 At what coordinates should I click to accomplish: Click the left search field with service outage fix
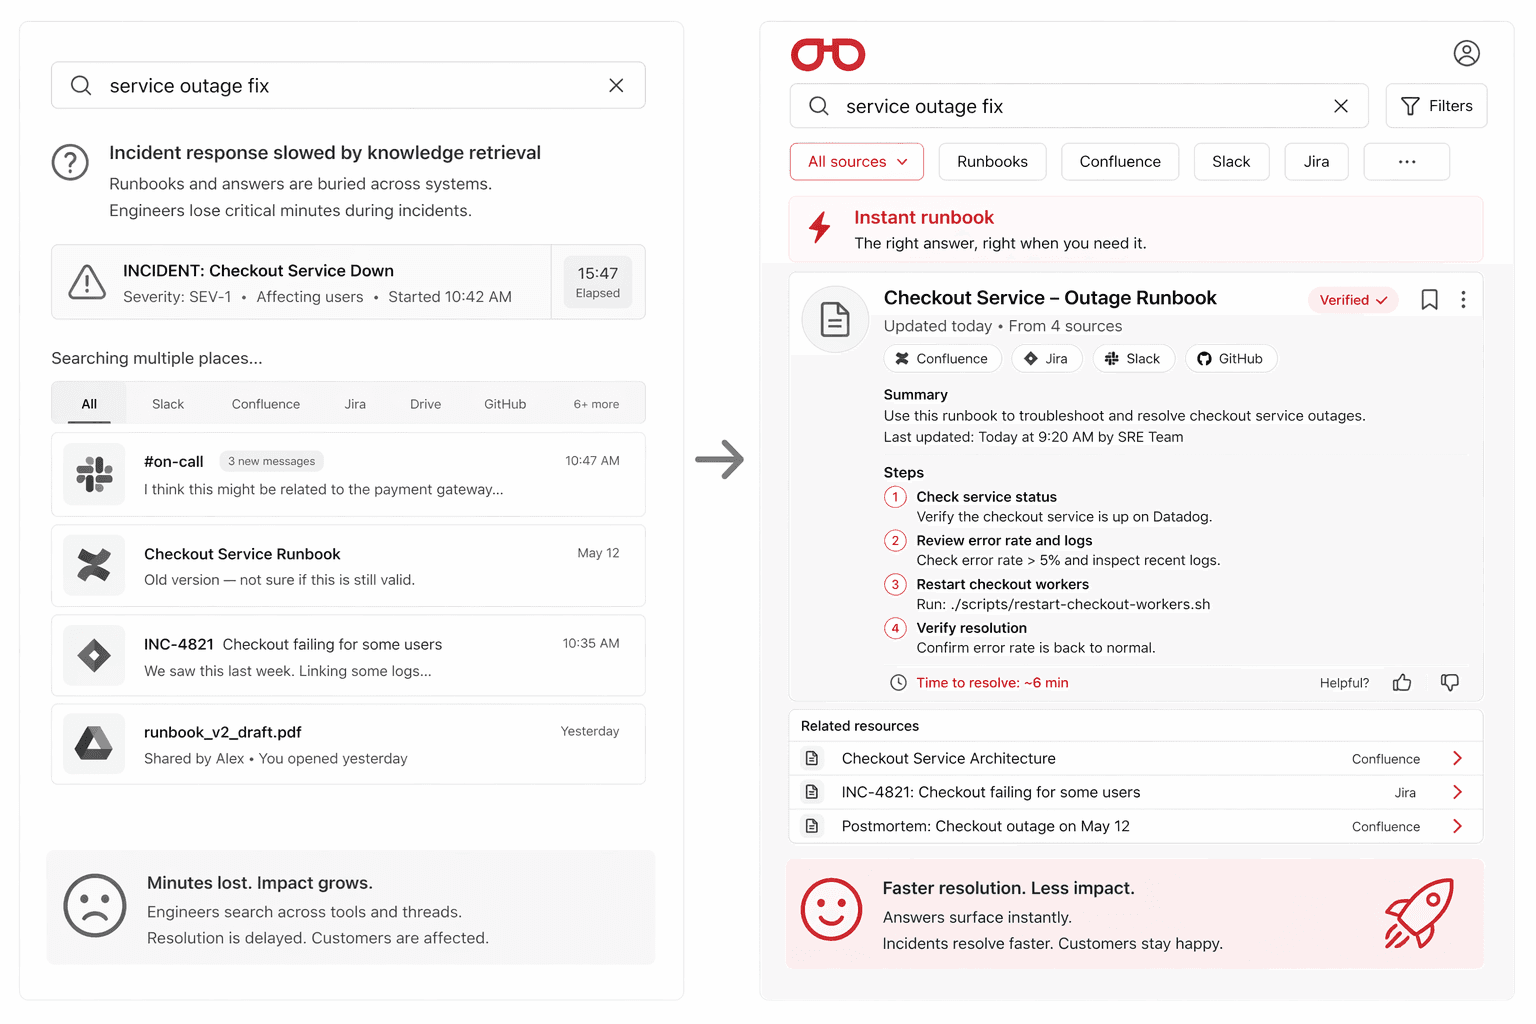coord(348,86)
